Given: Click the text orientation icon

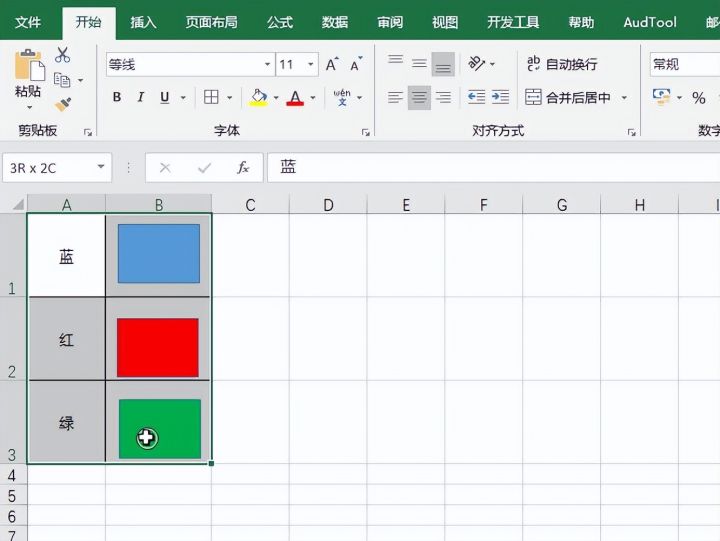Looking at the screenshot, I should (x=476, y=63).
